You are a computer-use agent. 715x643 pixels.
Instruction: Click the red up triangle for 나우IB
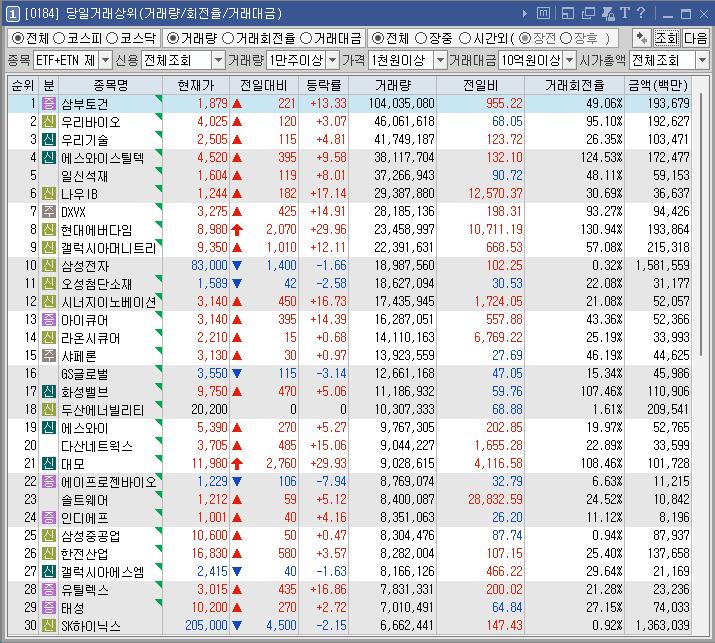[237, 193]
